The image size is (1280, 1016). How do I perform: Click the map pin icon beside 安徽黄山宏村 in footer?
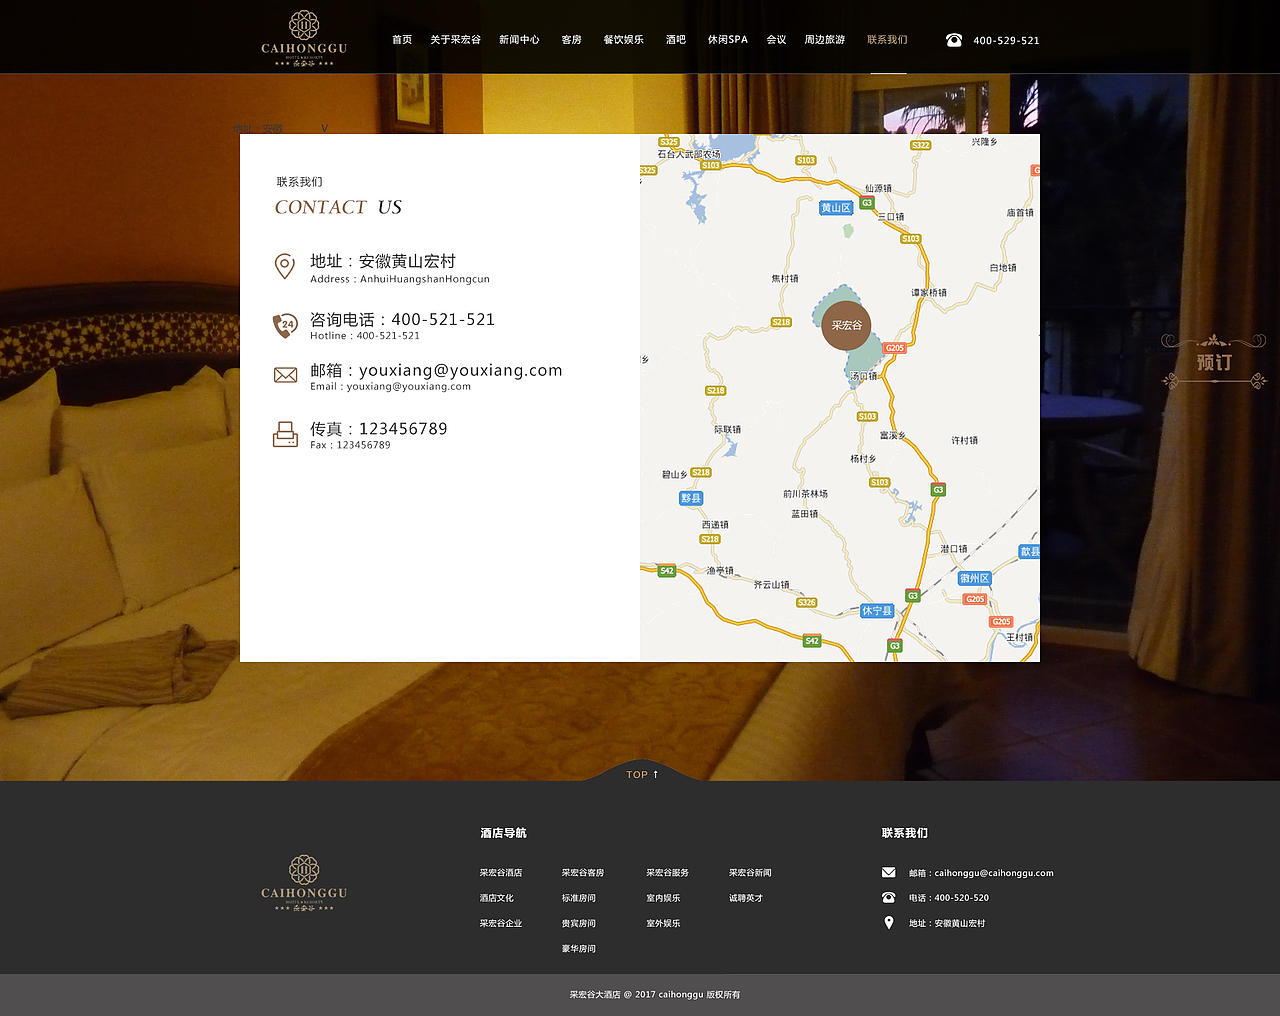point(888,922)
